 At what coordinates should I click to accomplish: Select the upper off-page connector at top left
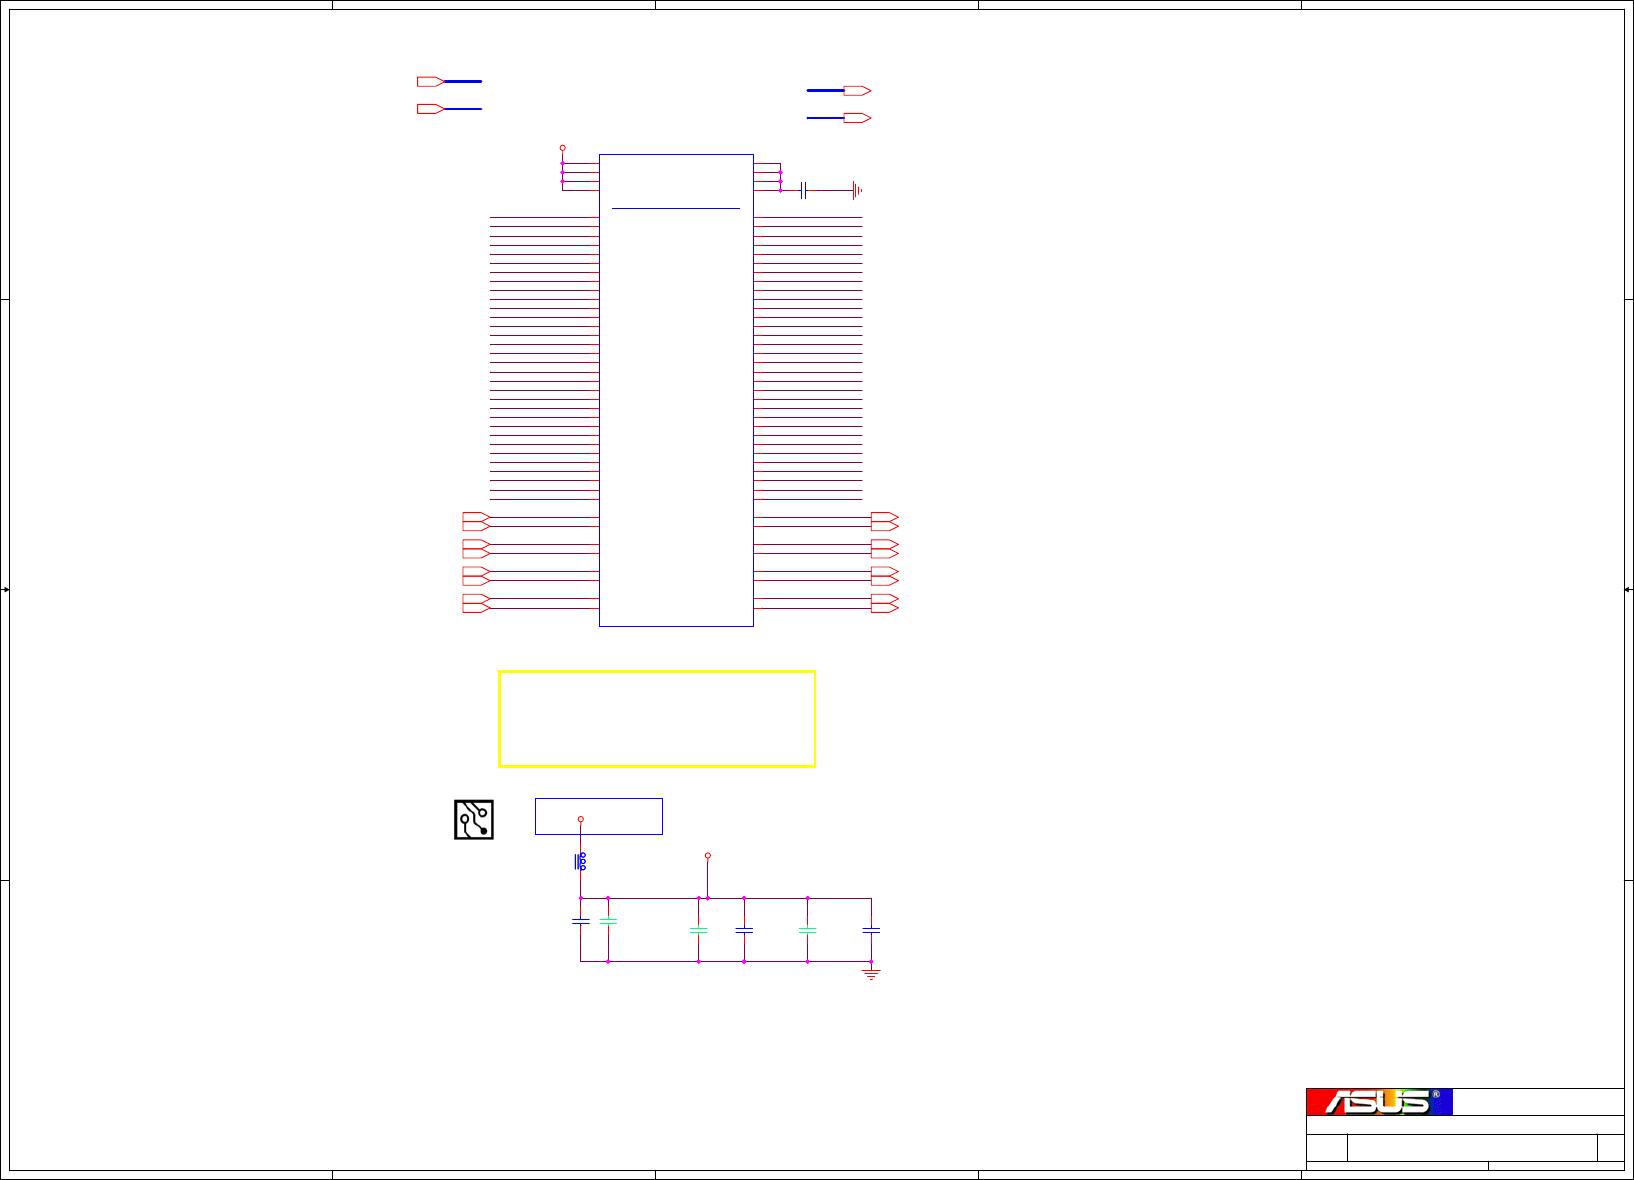coord(431,81)
